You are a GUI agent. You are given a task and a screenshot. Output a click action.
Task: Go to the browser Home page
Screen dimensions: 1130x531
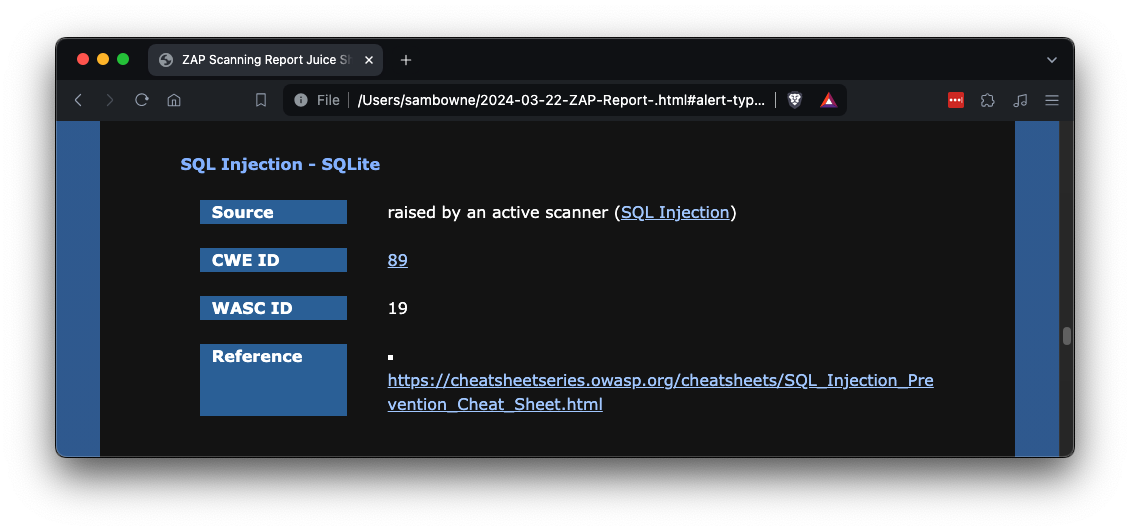(174, 100)
